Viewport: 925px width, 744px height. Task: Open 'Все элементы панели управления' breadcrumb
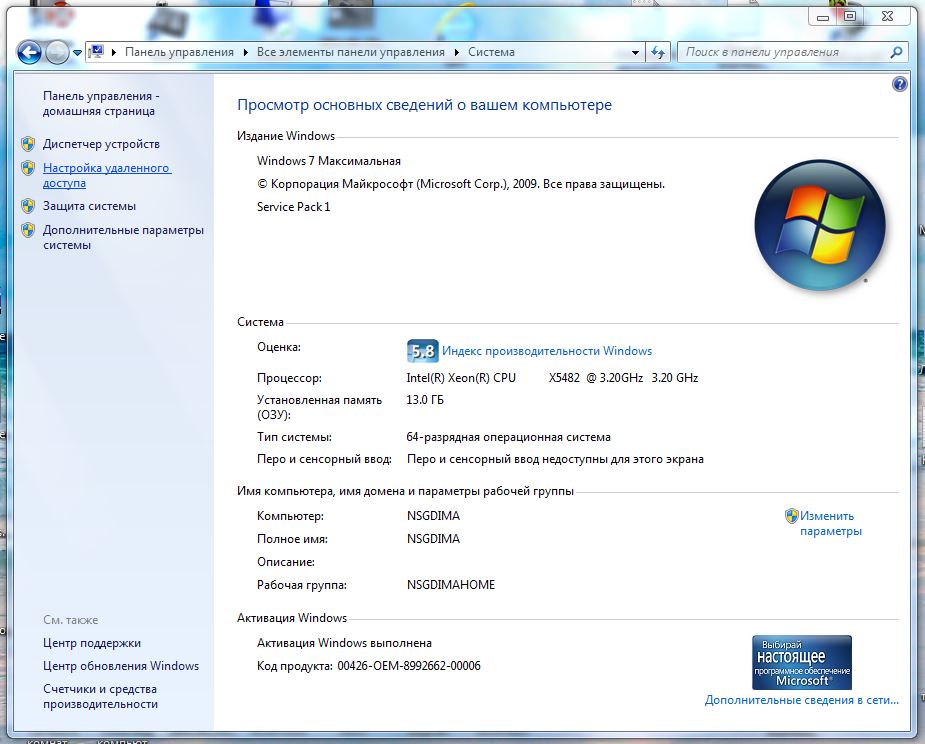click(x=350, y=52)
